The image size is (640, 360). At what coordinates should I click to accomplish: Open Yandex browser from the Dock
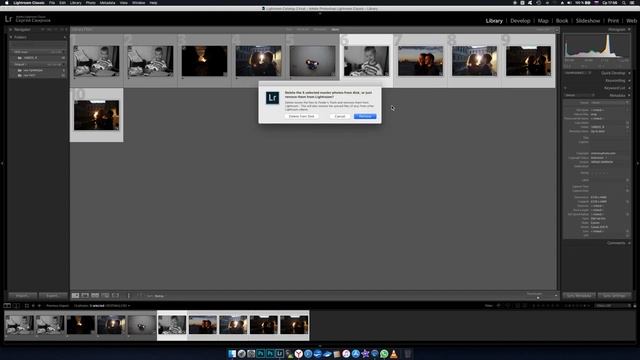coord(299,354)
